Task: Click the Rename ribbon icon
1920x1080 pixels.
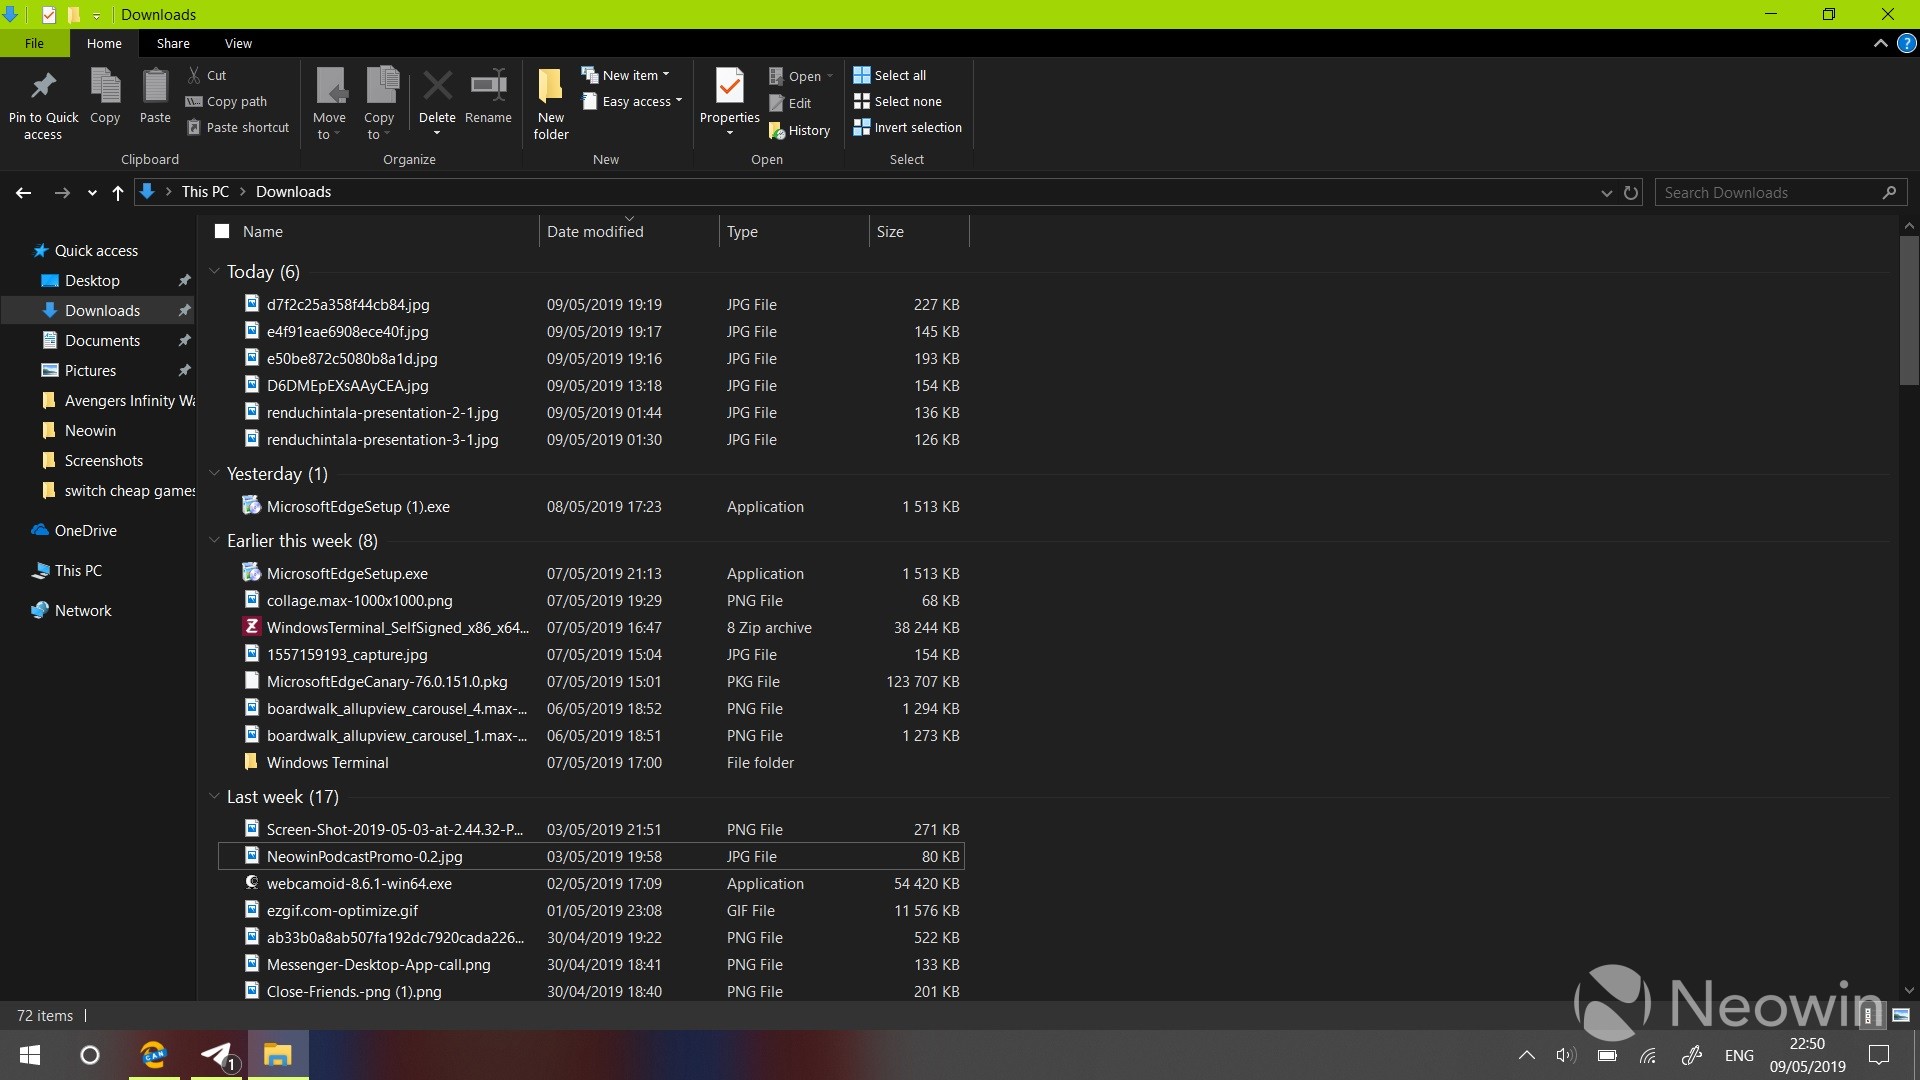Action: [x=488, y=88]
